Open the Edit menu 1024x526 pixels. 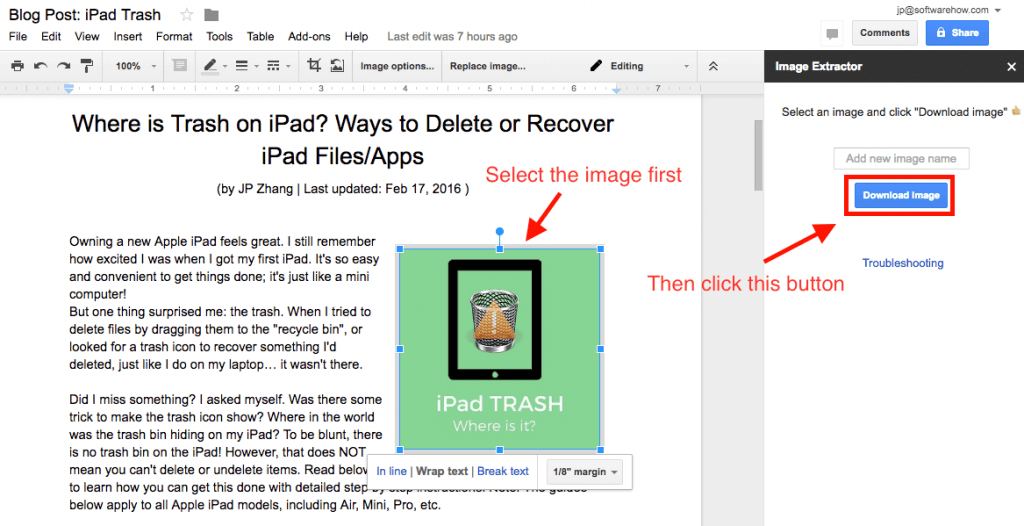[x=51, y=37]
